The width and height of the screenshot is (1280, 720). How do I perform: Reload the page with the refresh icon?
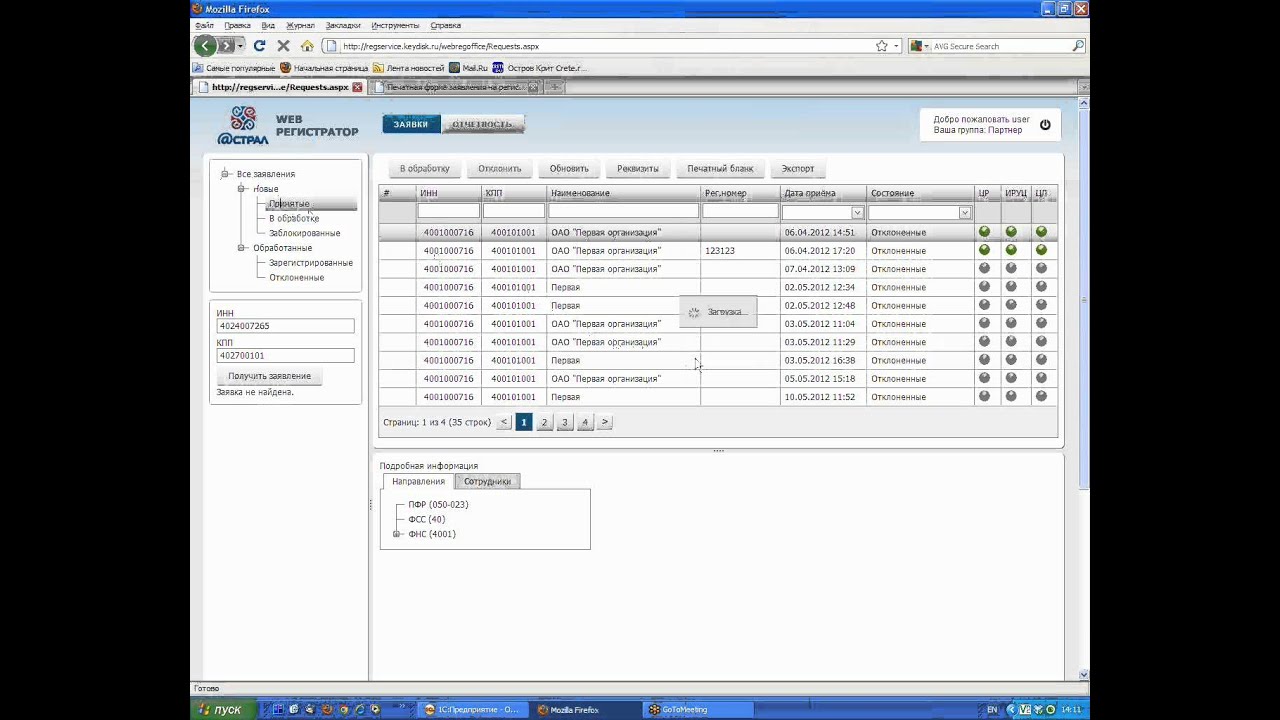coord(260,46)
